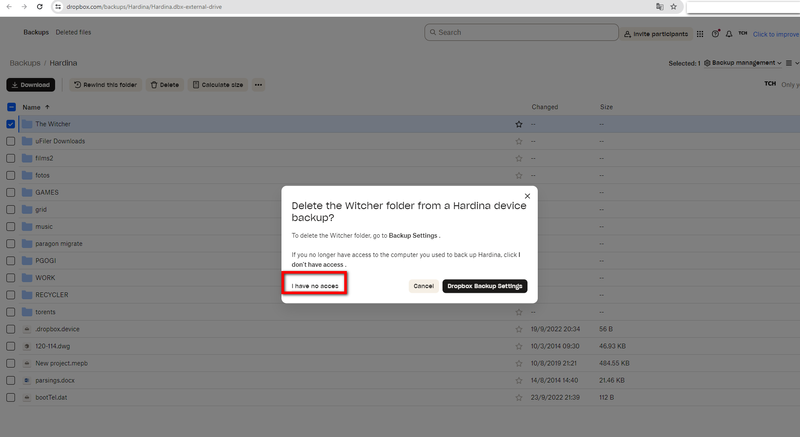Open the Backup management dropdown
800x437 pixels.
tap(743, 63)
